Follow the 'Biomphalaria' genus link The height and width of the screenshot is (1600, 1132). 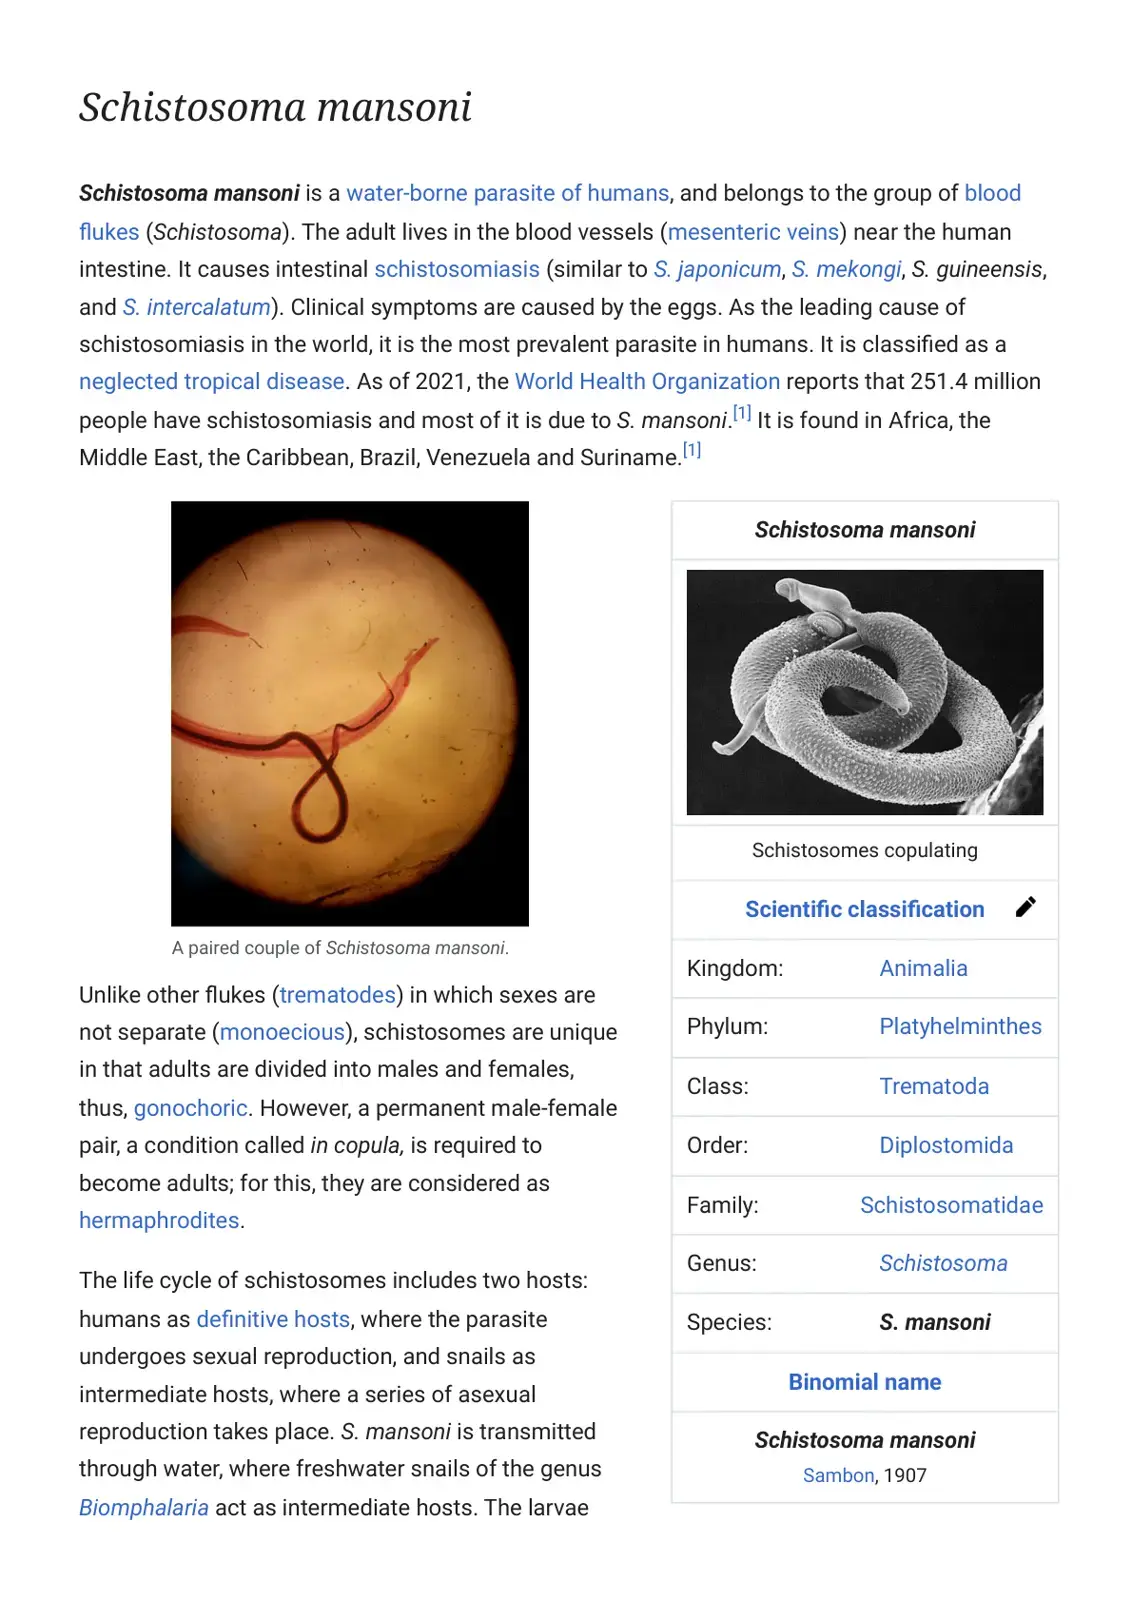(x=144, y=1507)
